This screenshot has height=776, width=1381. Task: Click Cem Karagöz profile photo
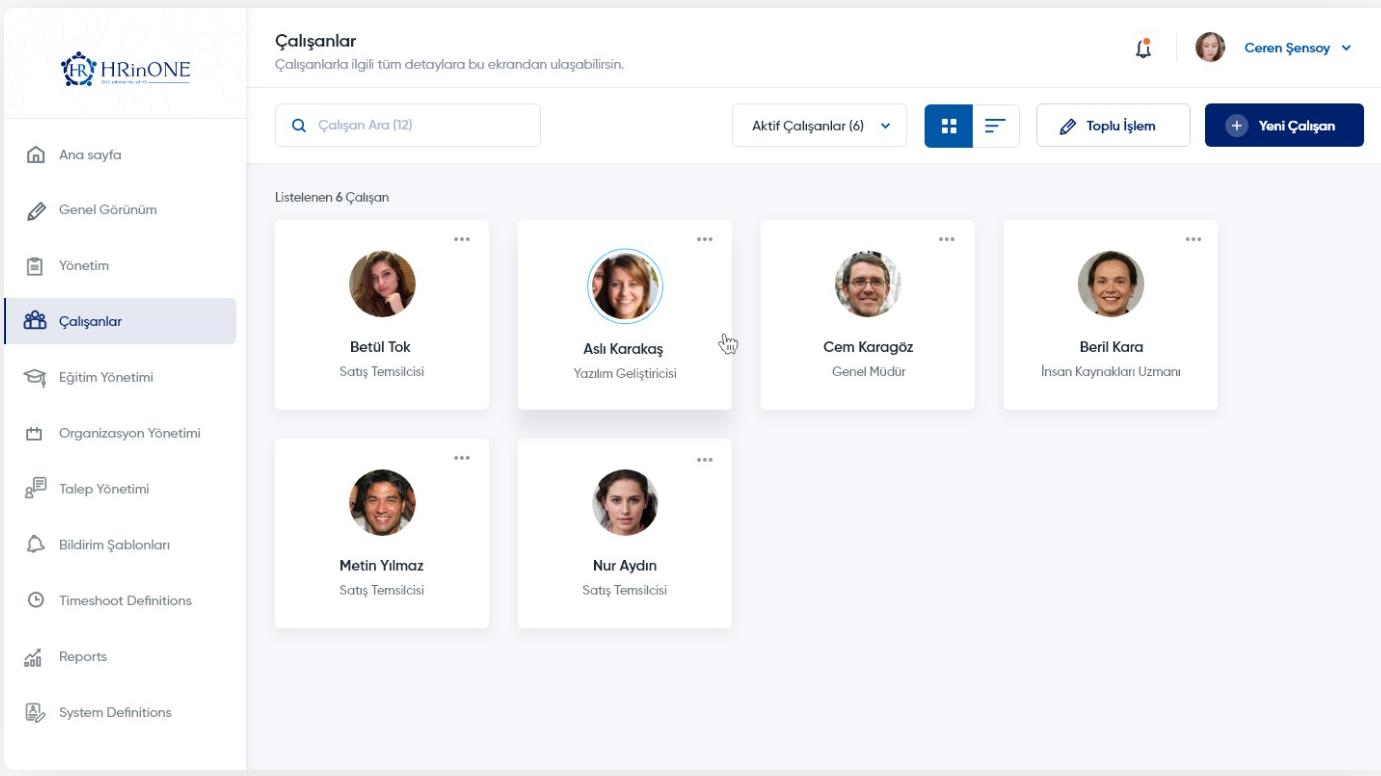(868, 284)
